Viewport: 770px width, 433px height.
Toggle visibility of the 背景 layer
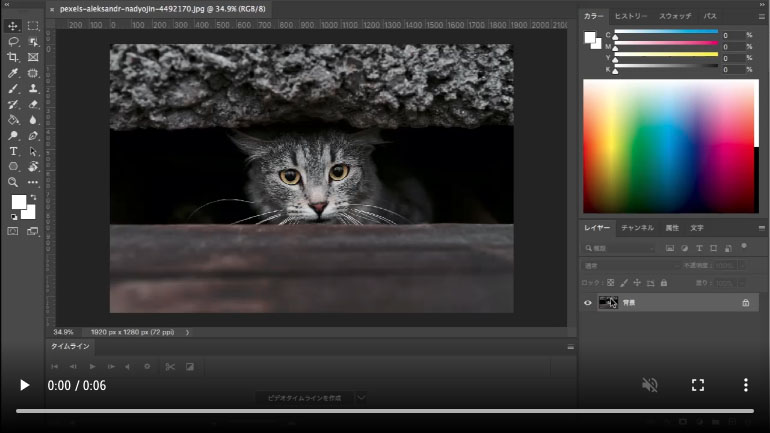coord(588,302)
